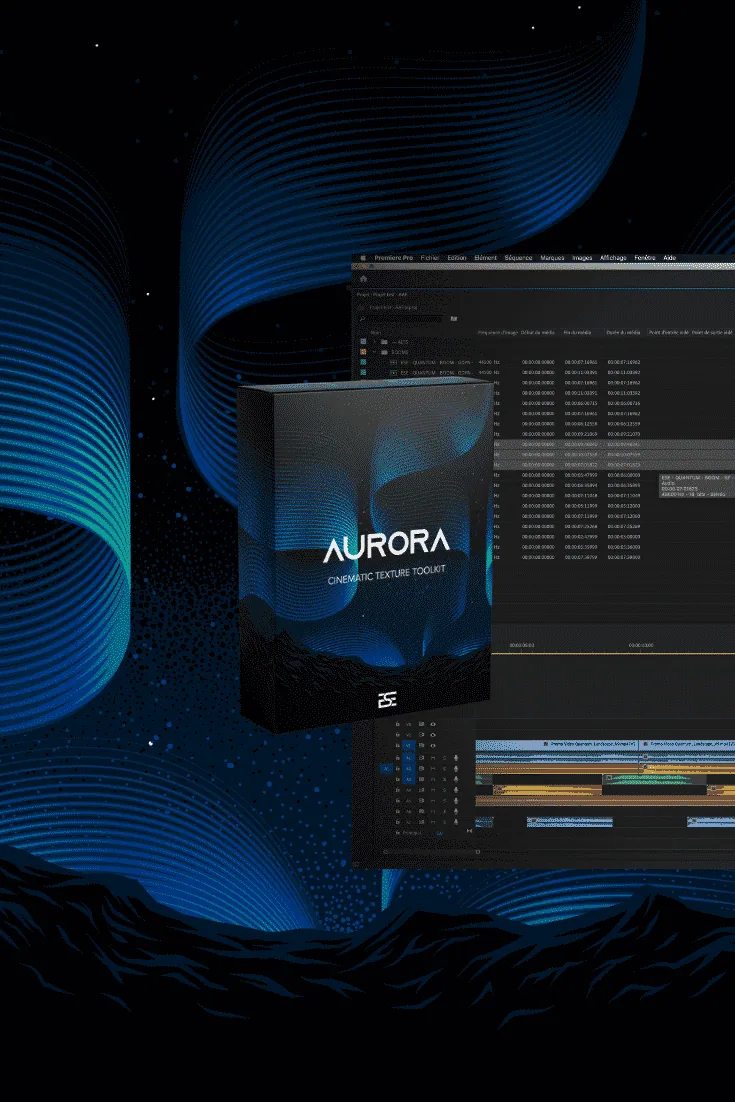
Task: Sort by Début du média column
Action: (x=538, y=332)
